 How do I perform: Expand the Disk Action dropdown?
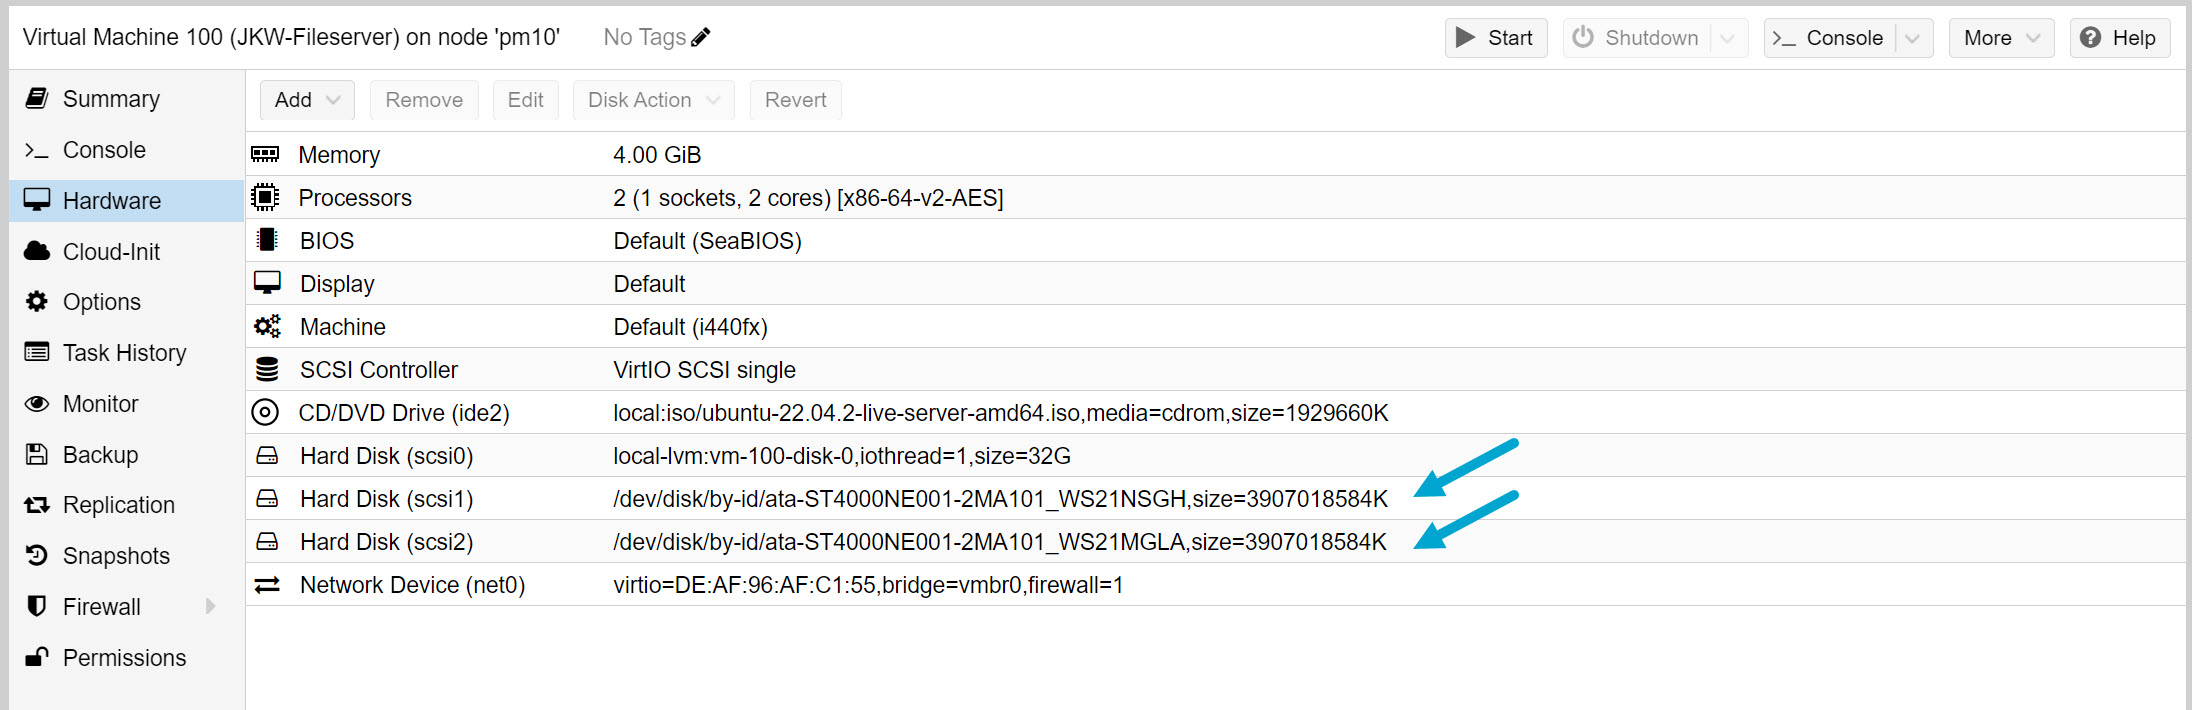click(x=653, y=99)
